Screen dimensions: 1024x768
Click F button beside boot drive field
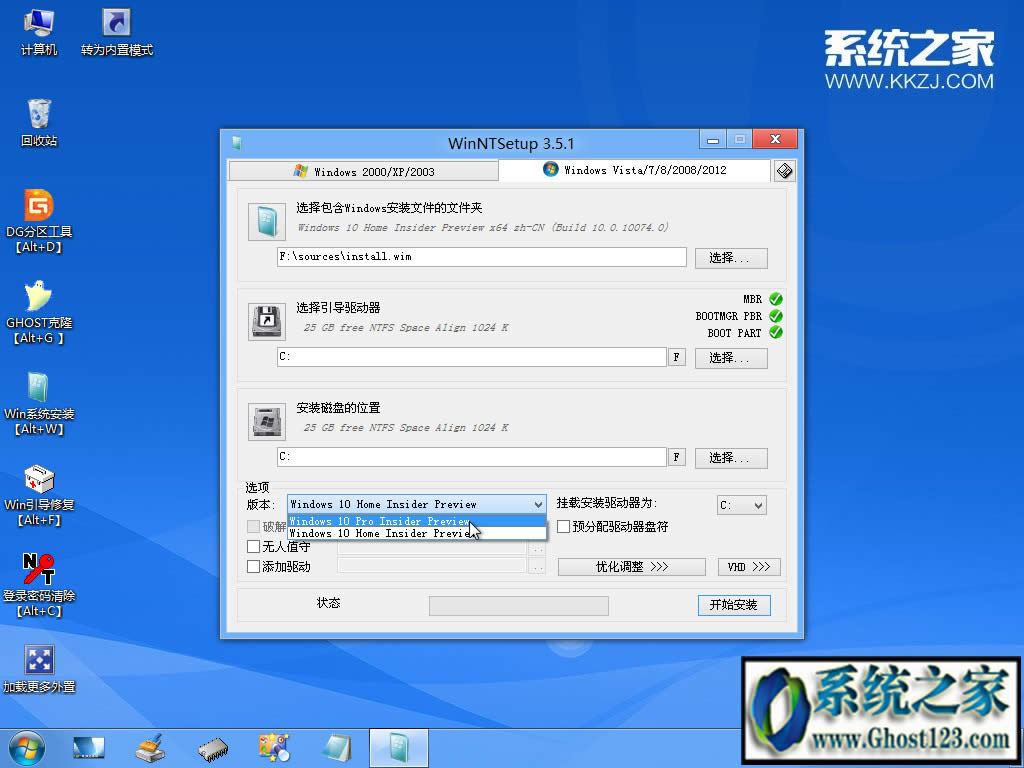tap(677, 357)
